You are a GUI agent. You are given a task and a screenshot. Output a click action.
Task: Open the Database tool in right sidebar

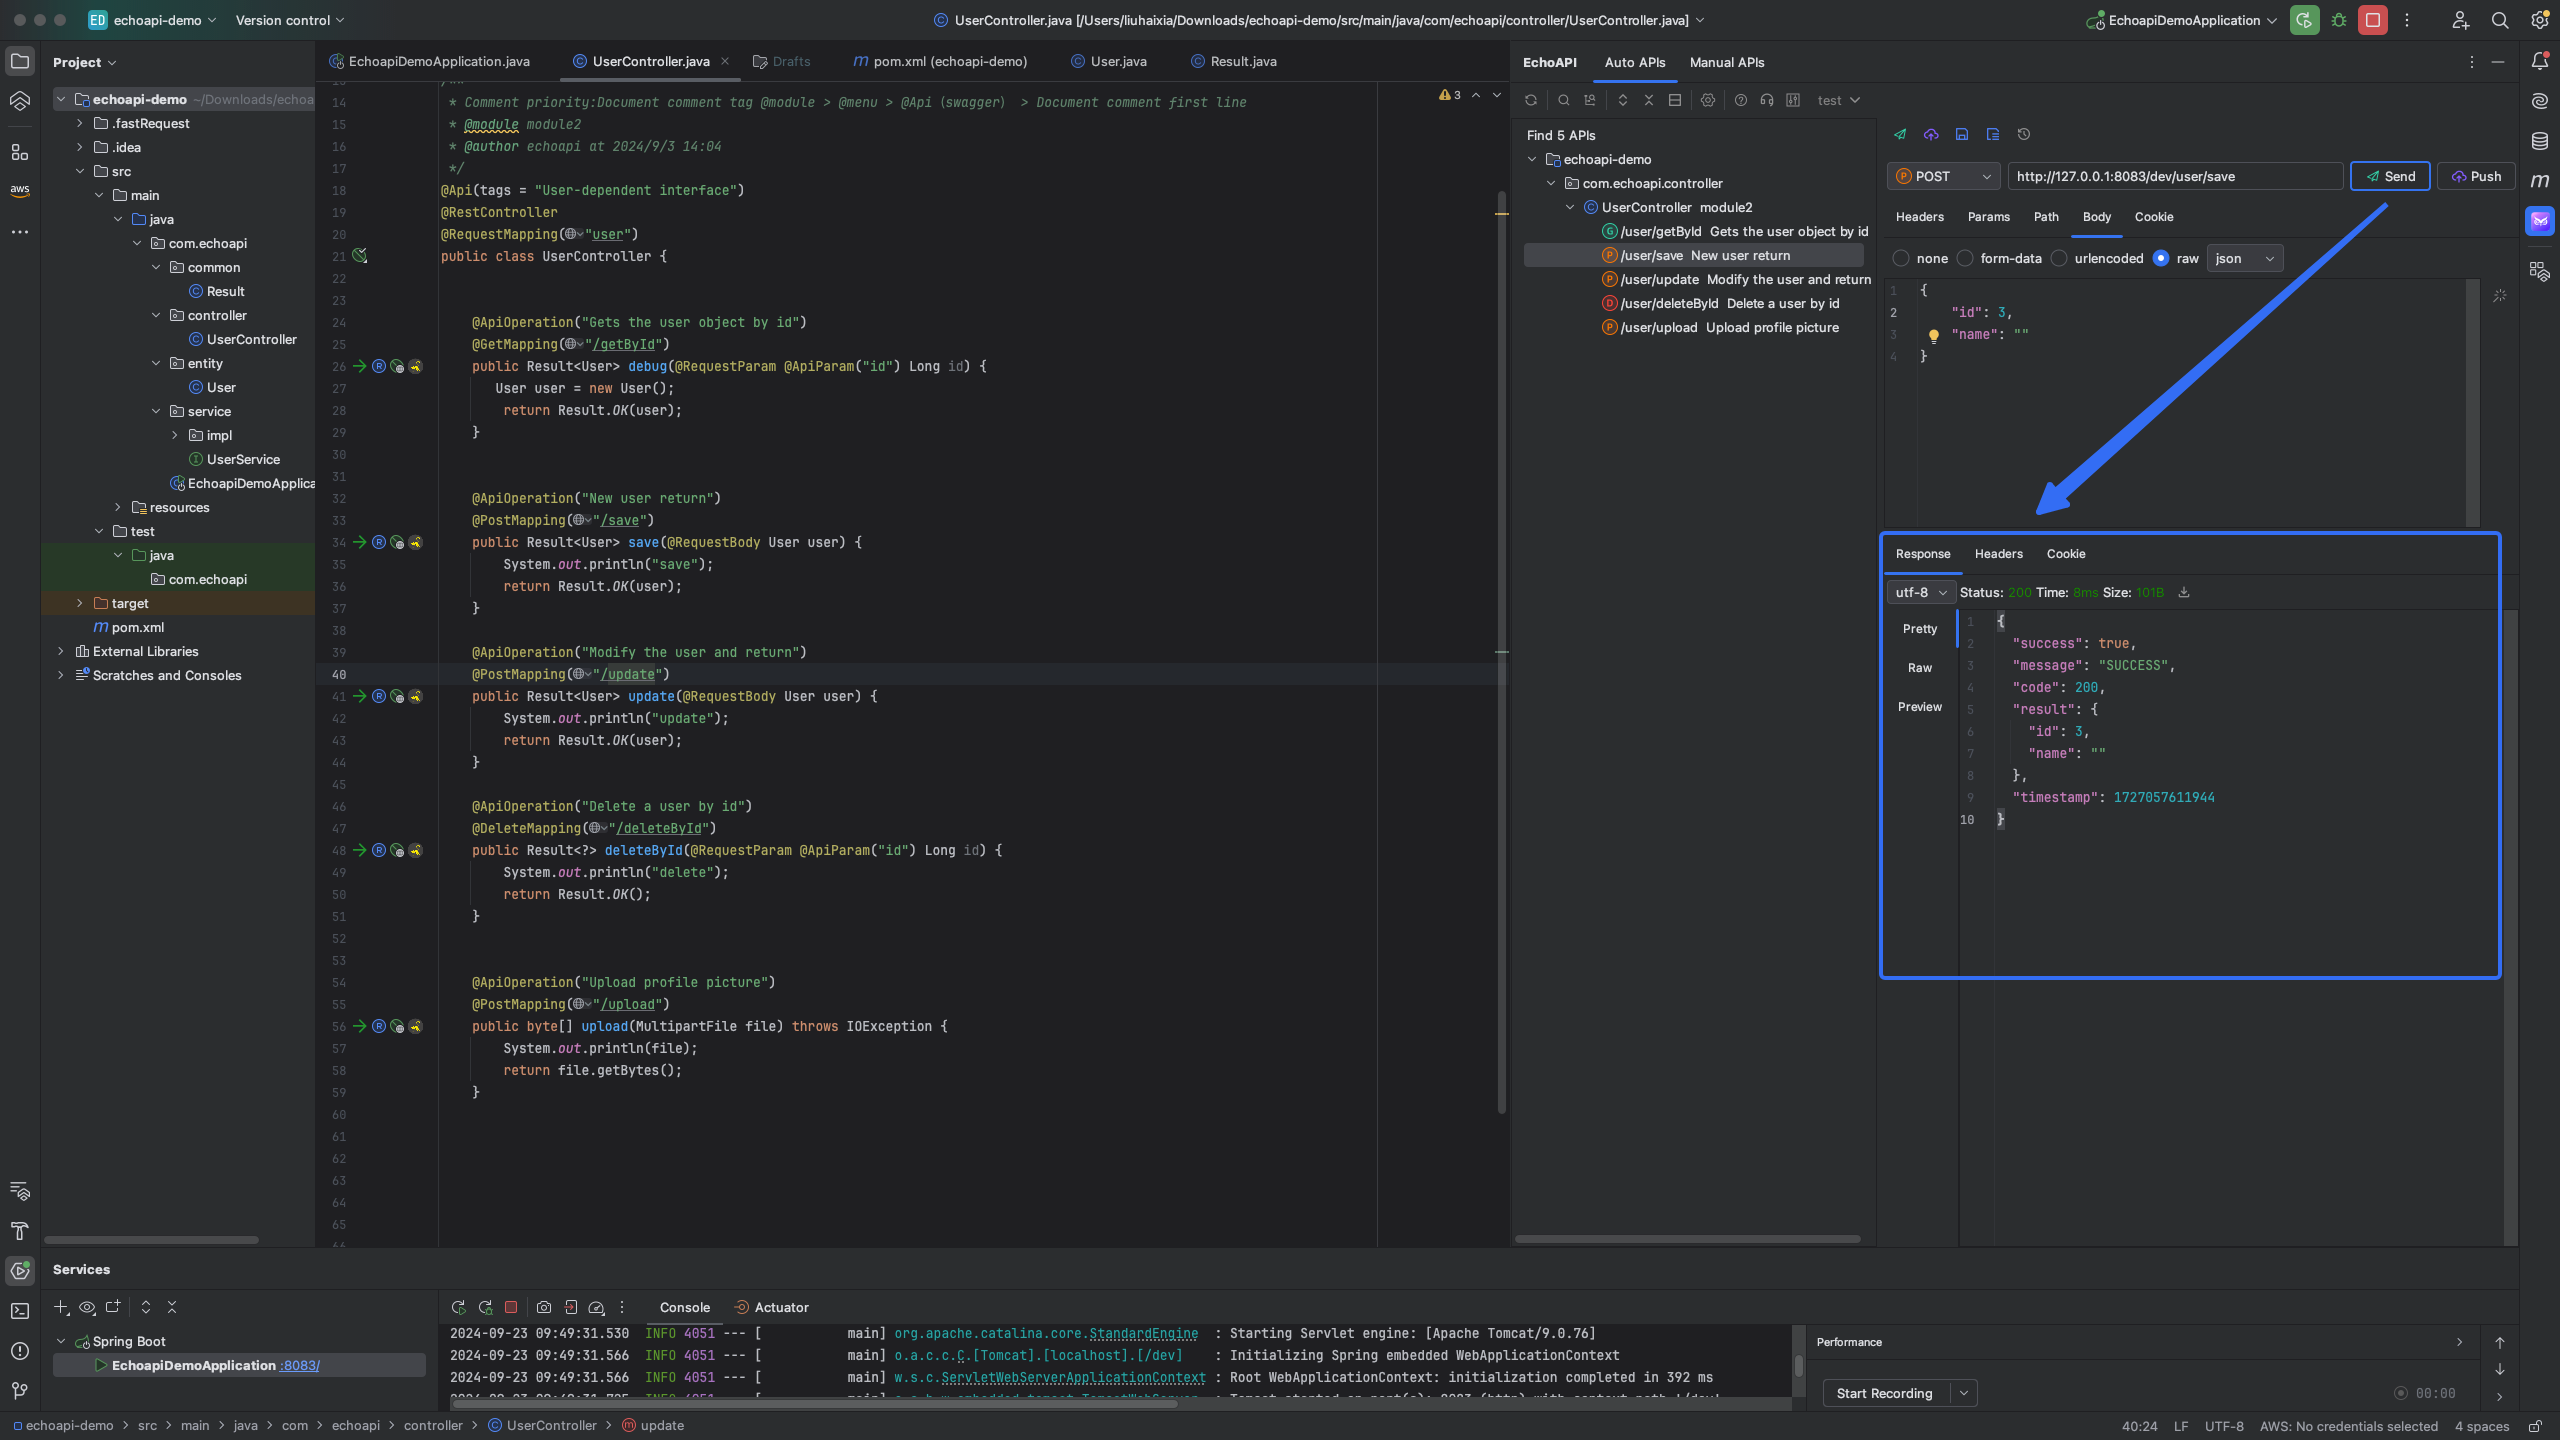click(x=2539, y=141)
